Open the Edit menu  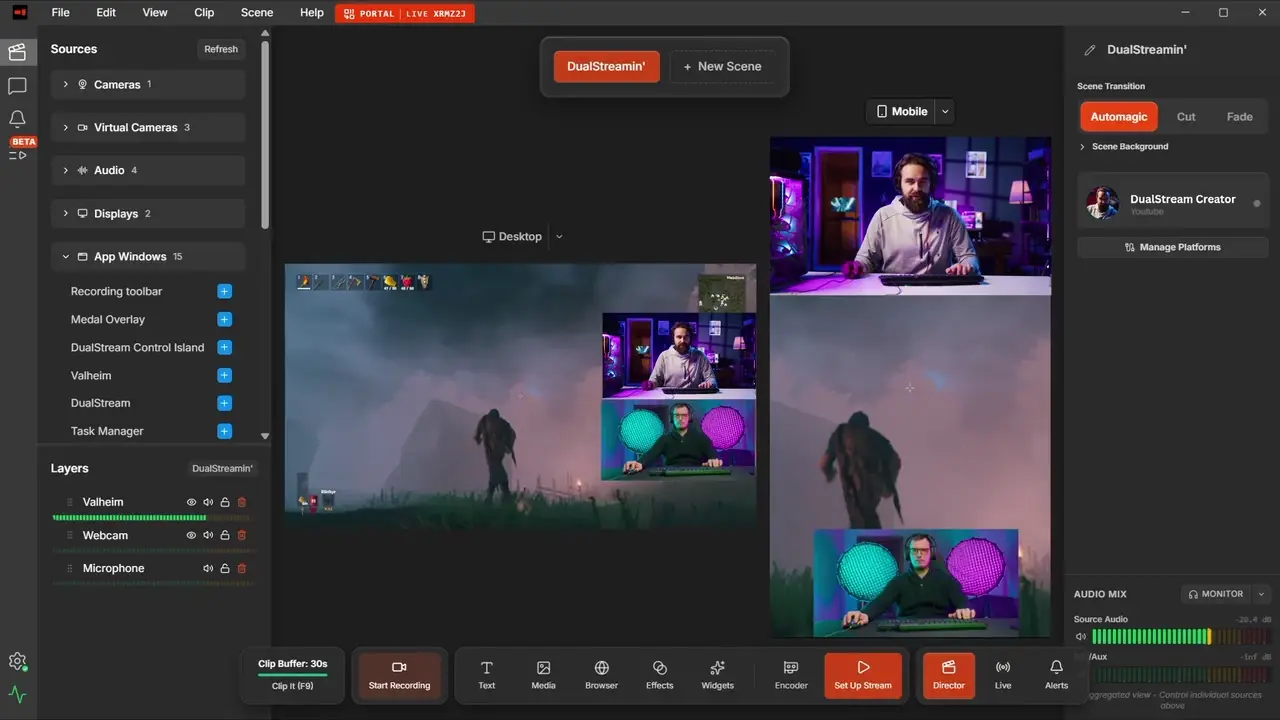click(x=106, y=13)
